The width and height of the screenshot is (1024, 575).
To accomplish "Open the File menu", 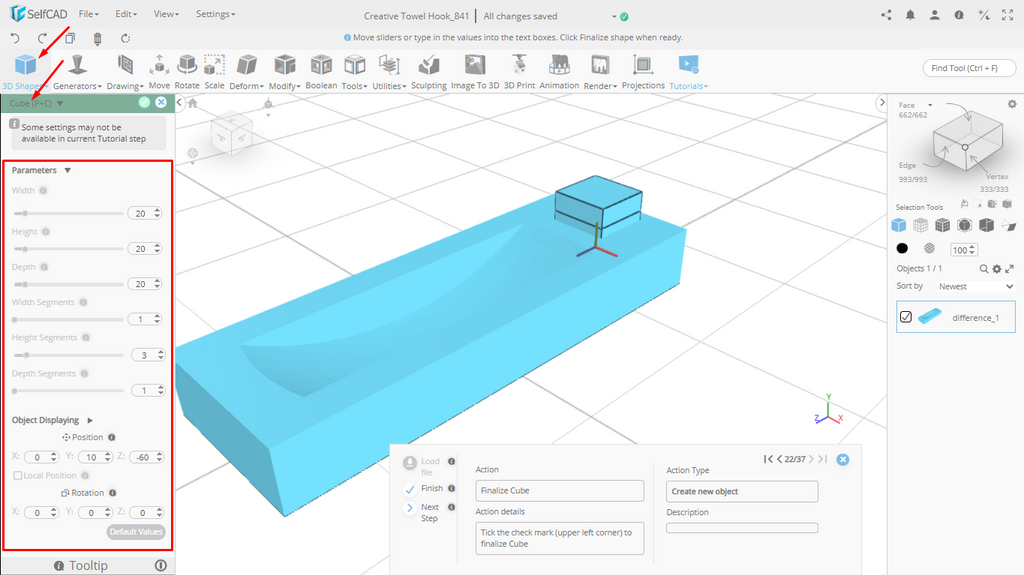I will (88, 14).
